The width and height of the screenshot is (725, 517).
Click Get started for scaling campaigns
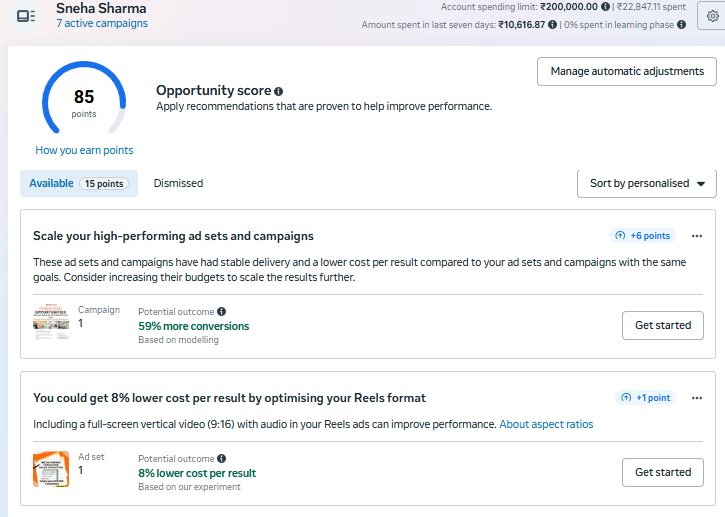coord(663,325)
